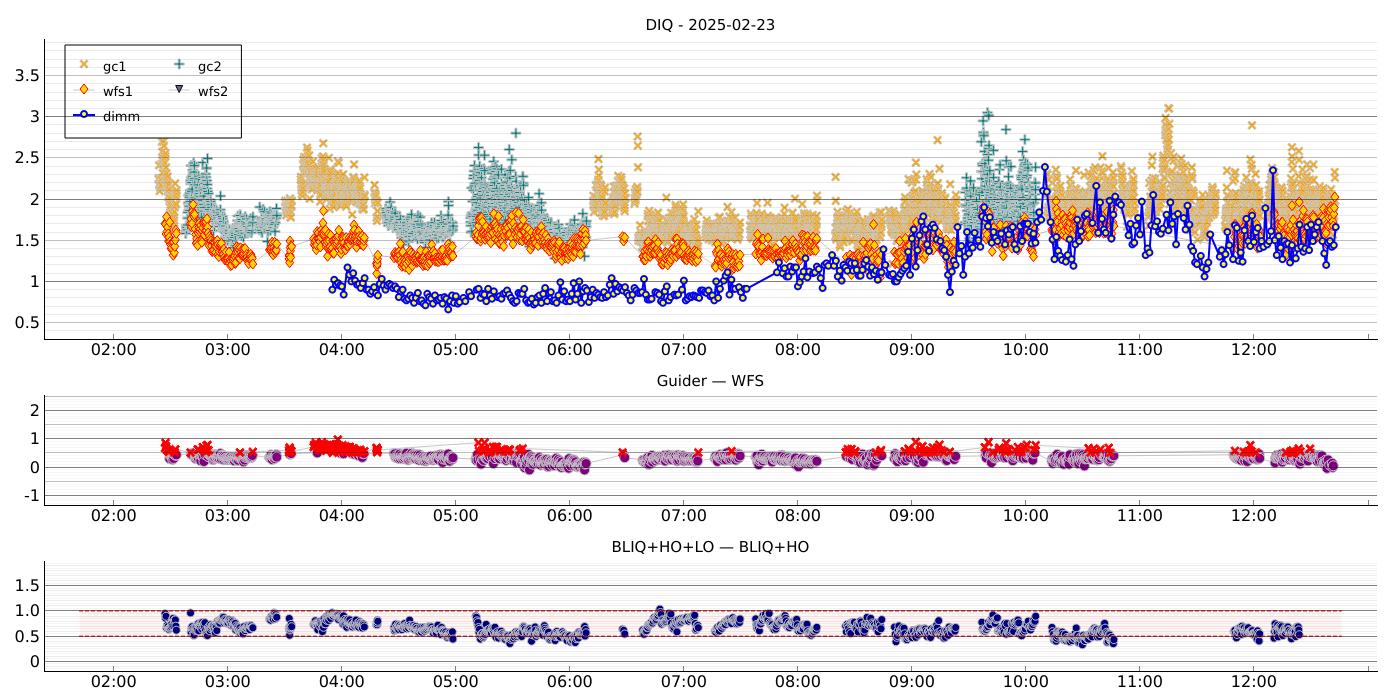Viewport: 1400px width, 700px height.
Task: Click the 0.5 tick on DIQ y-axis
Action: pos(27,323)
